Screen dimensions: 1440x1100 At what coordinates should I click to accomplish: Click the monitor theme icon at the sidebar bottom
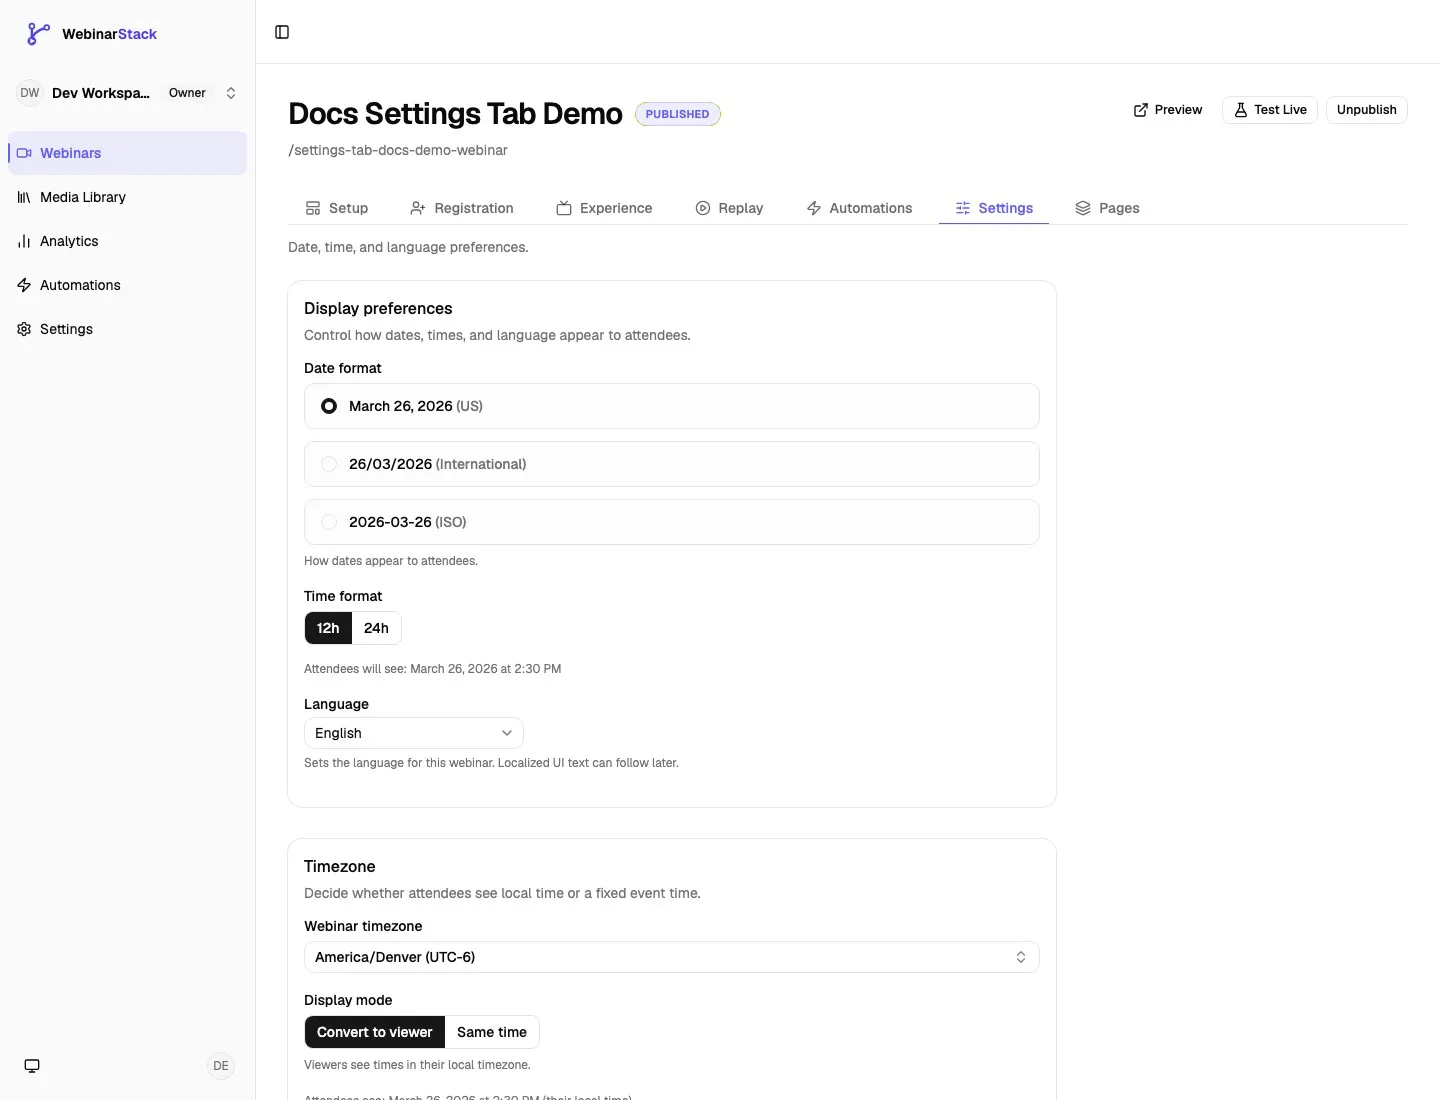[32, 1066]
